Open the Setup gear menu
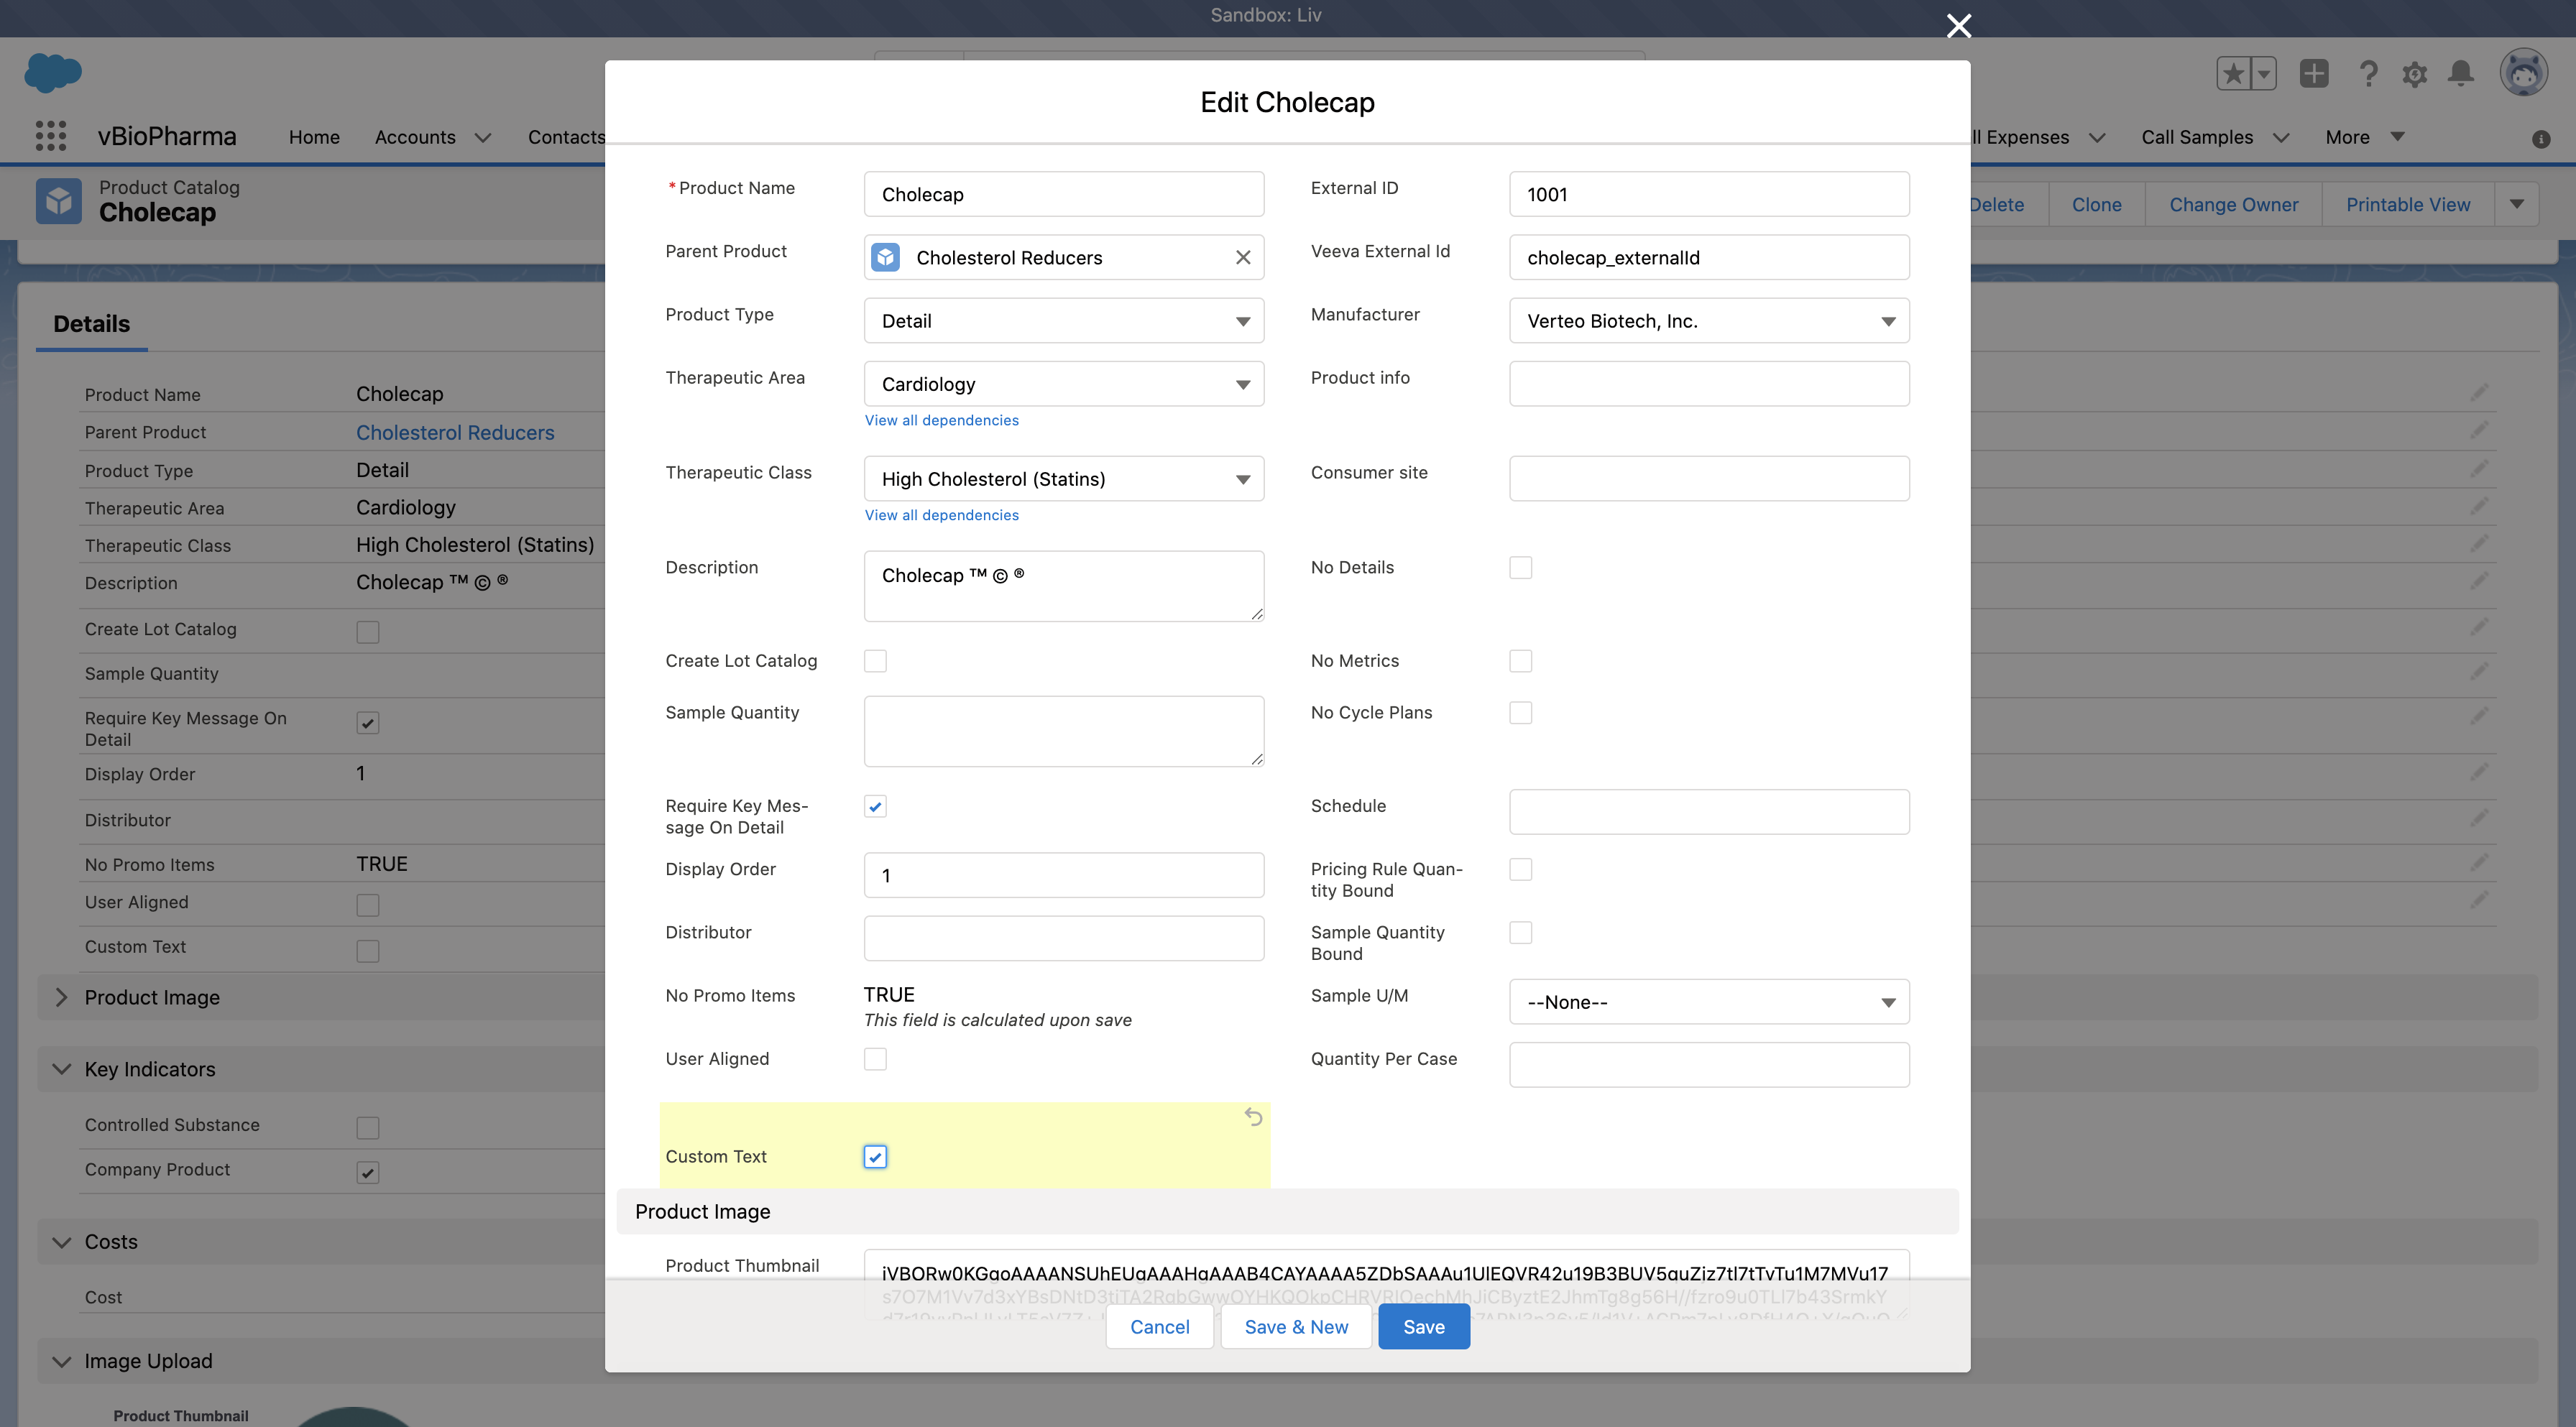2576x1427 pixels. click(2415, 74)
